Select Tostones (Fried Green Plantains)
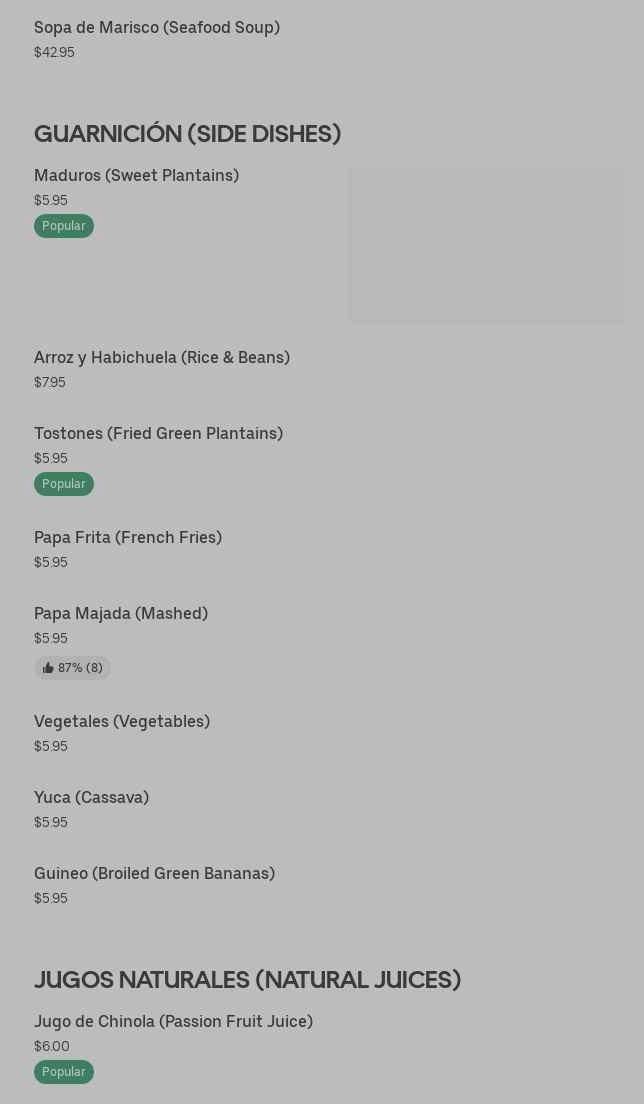Image resolution: width=644 pixels, height=1104 pixels. point(158,433)
